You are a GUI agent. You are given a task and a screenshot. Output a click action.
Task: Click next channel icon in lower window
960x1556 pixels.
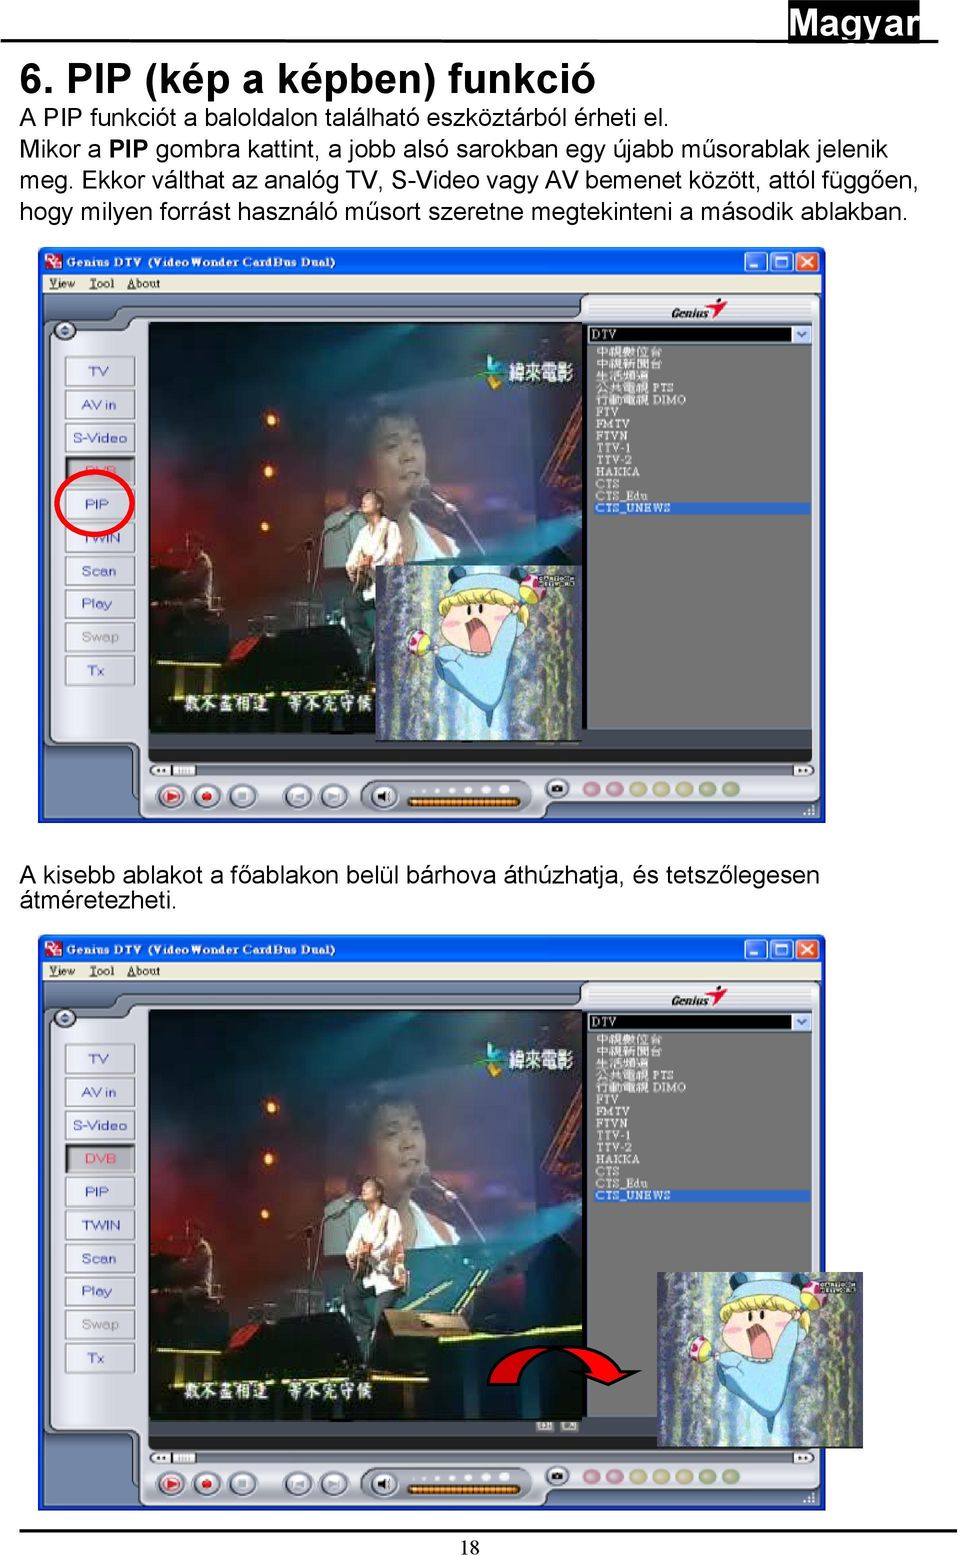(333, 1483)
